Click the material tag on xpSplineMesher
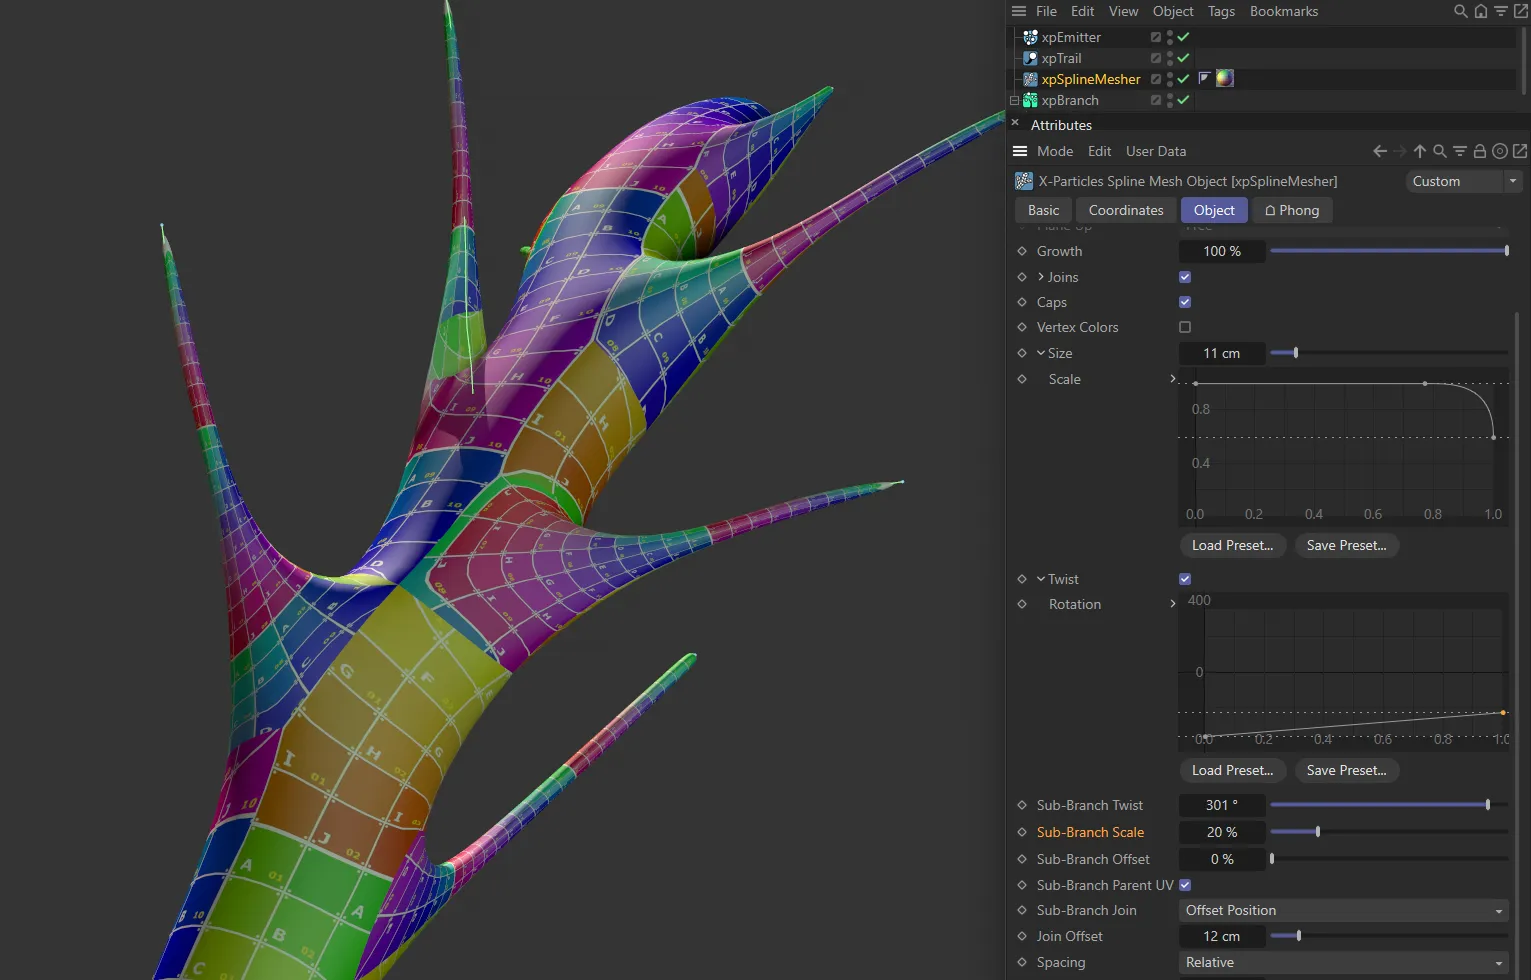The width and height of the screenshot is (1531, 980). (x=1225, y=78)
